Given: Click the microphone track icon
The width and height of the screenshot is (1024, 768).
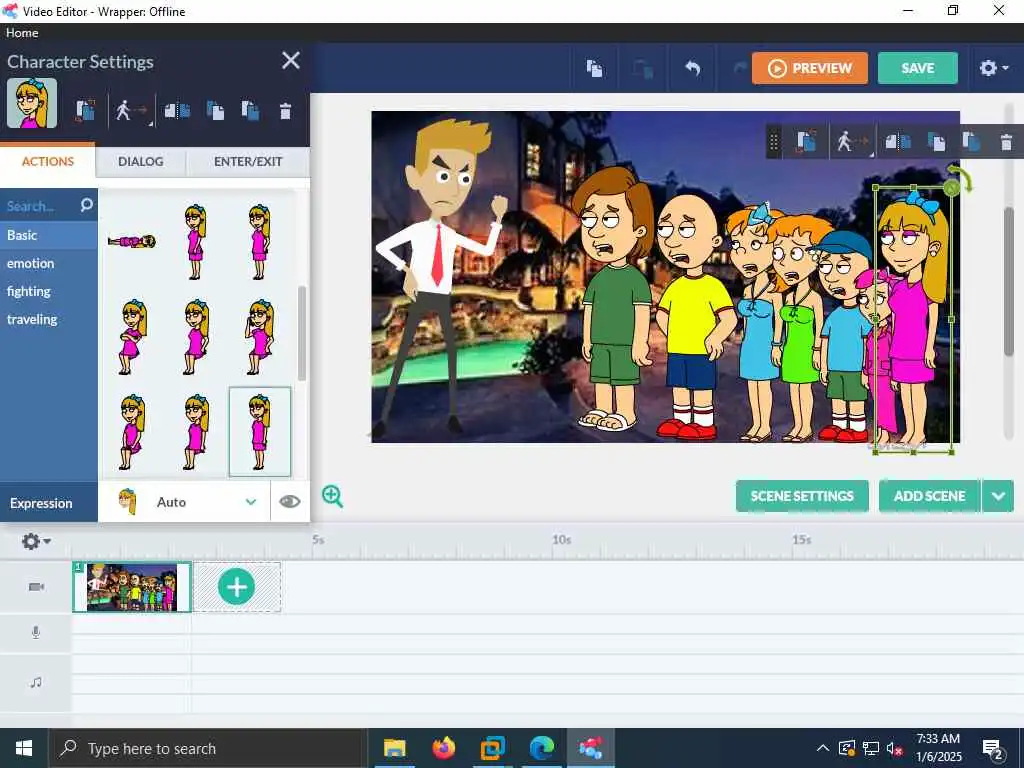Looking at the screenshot, I should (36, 632).
